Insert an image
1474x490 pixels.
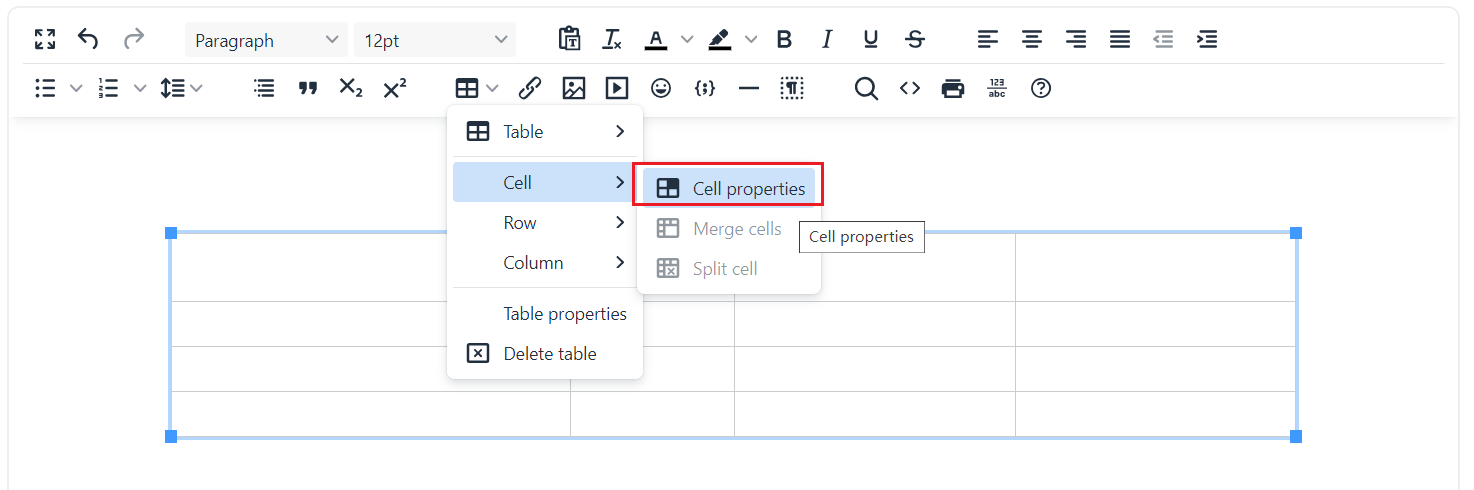coord(574,89)
